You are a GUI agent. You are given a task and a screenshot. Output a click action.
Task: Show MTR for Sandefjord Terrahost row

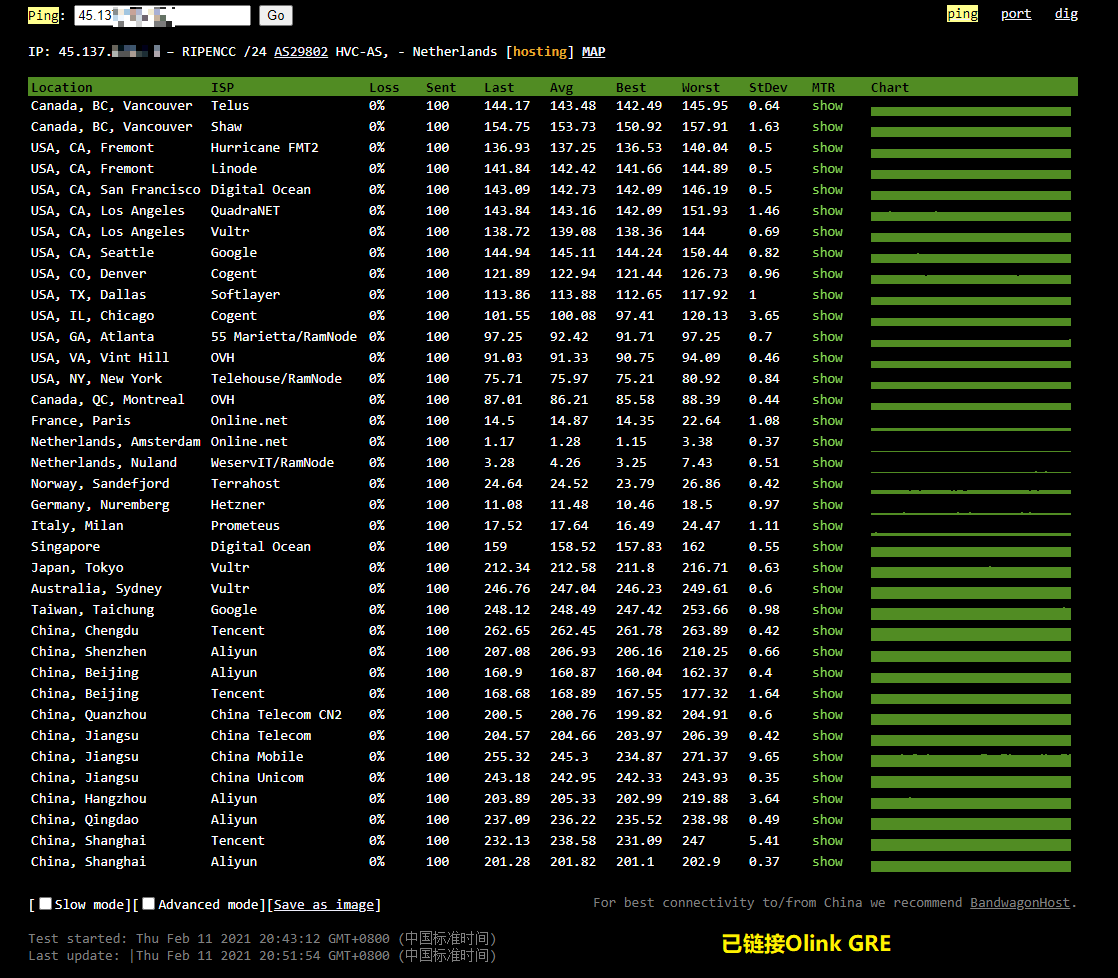coord(827,484)
